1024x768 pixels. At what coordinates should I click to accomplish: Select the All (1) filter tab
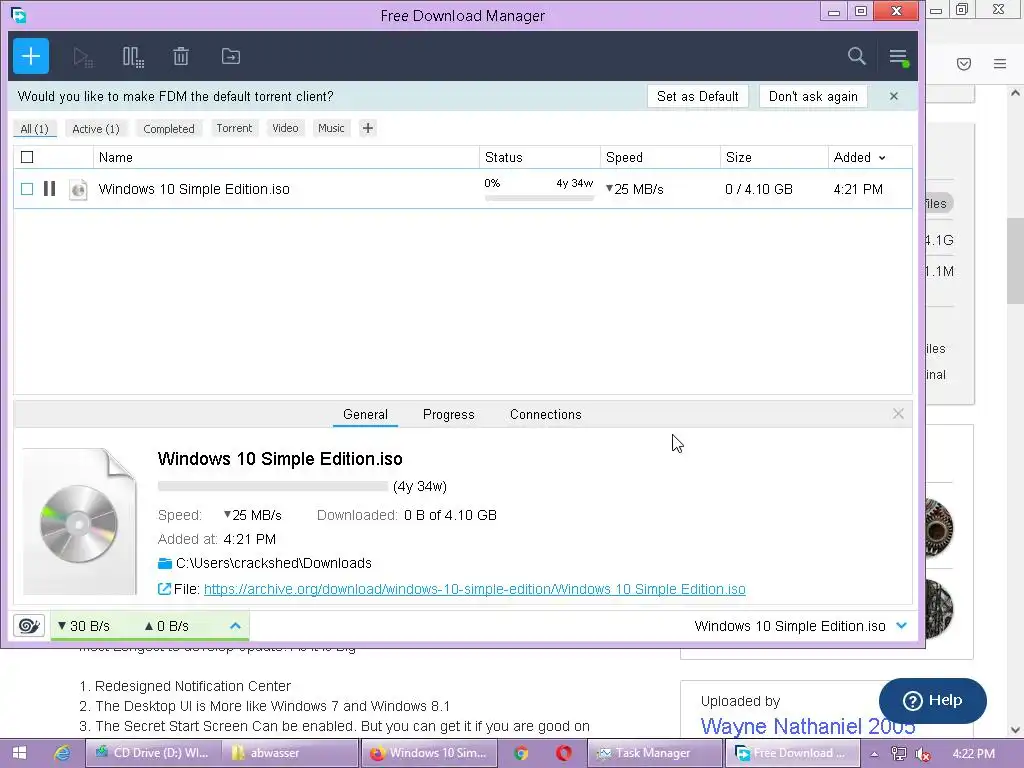[35, 129]
